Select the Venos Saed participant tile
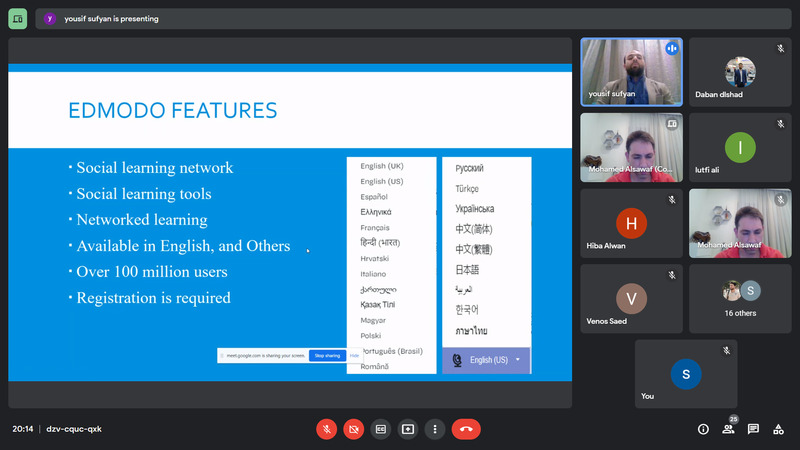The image size is (800, 450). click(x=631, y=298)
